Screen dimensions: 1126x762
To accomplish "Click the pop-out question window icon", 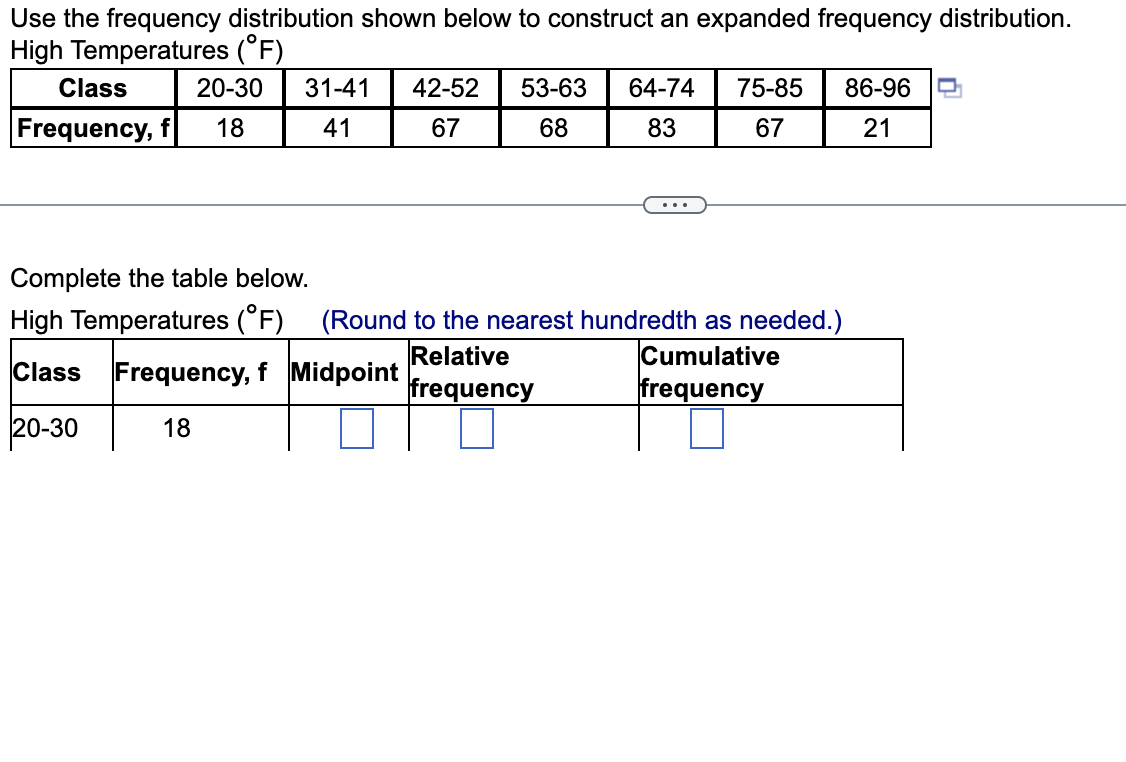I will coord(948,89).
